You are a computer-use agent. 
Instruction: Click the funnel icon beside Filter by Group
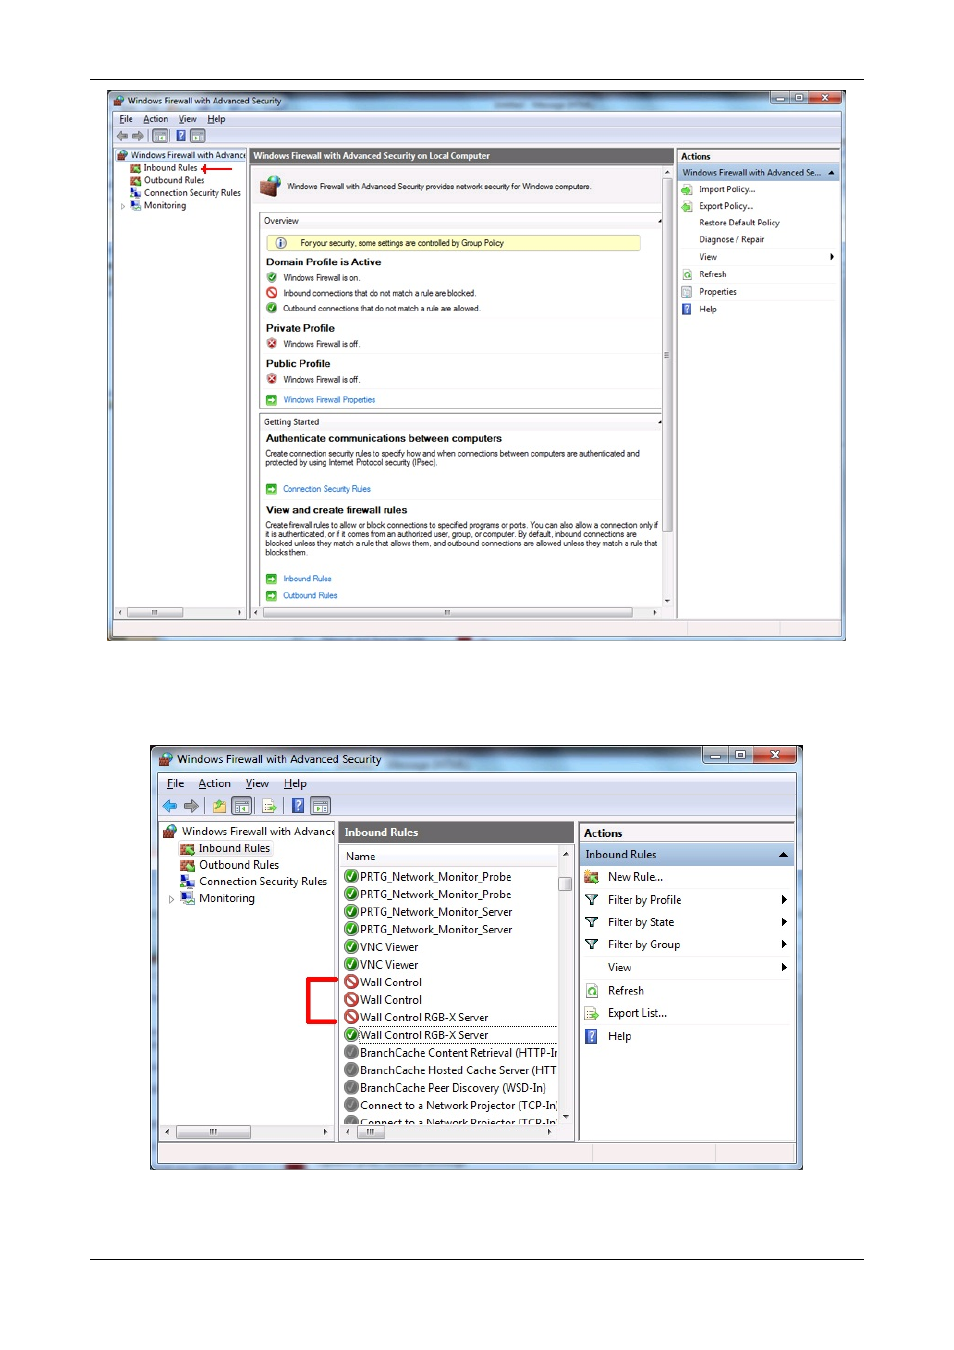click(x=591, y=944)
